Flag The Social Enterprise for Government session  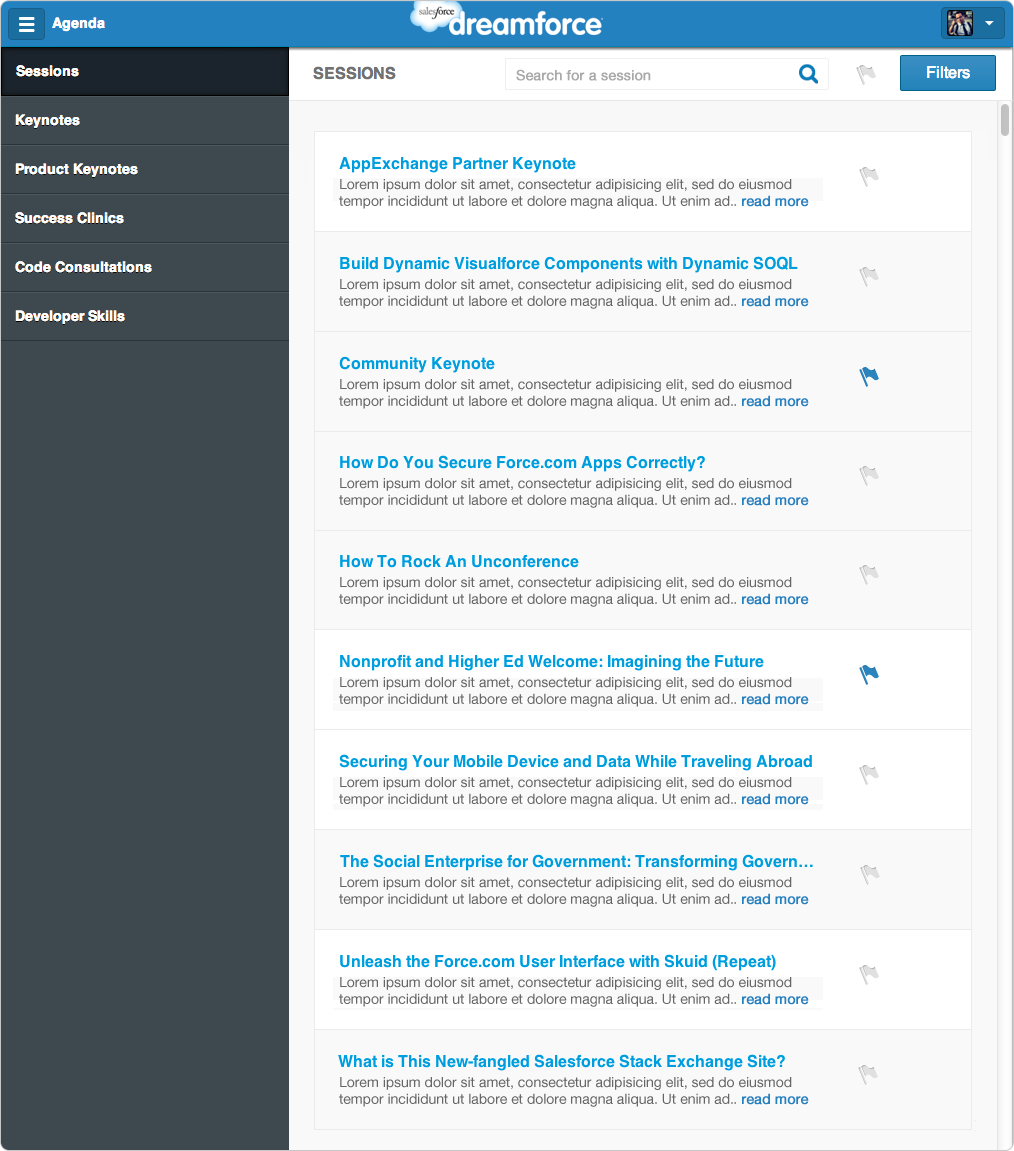pyautogui.click(x=869, y=874)
